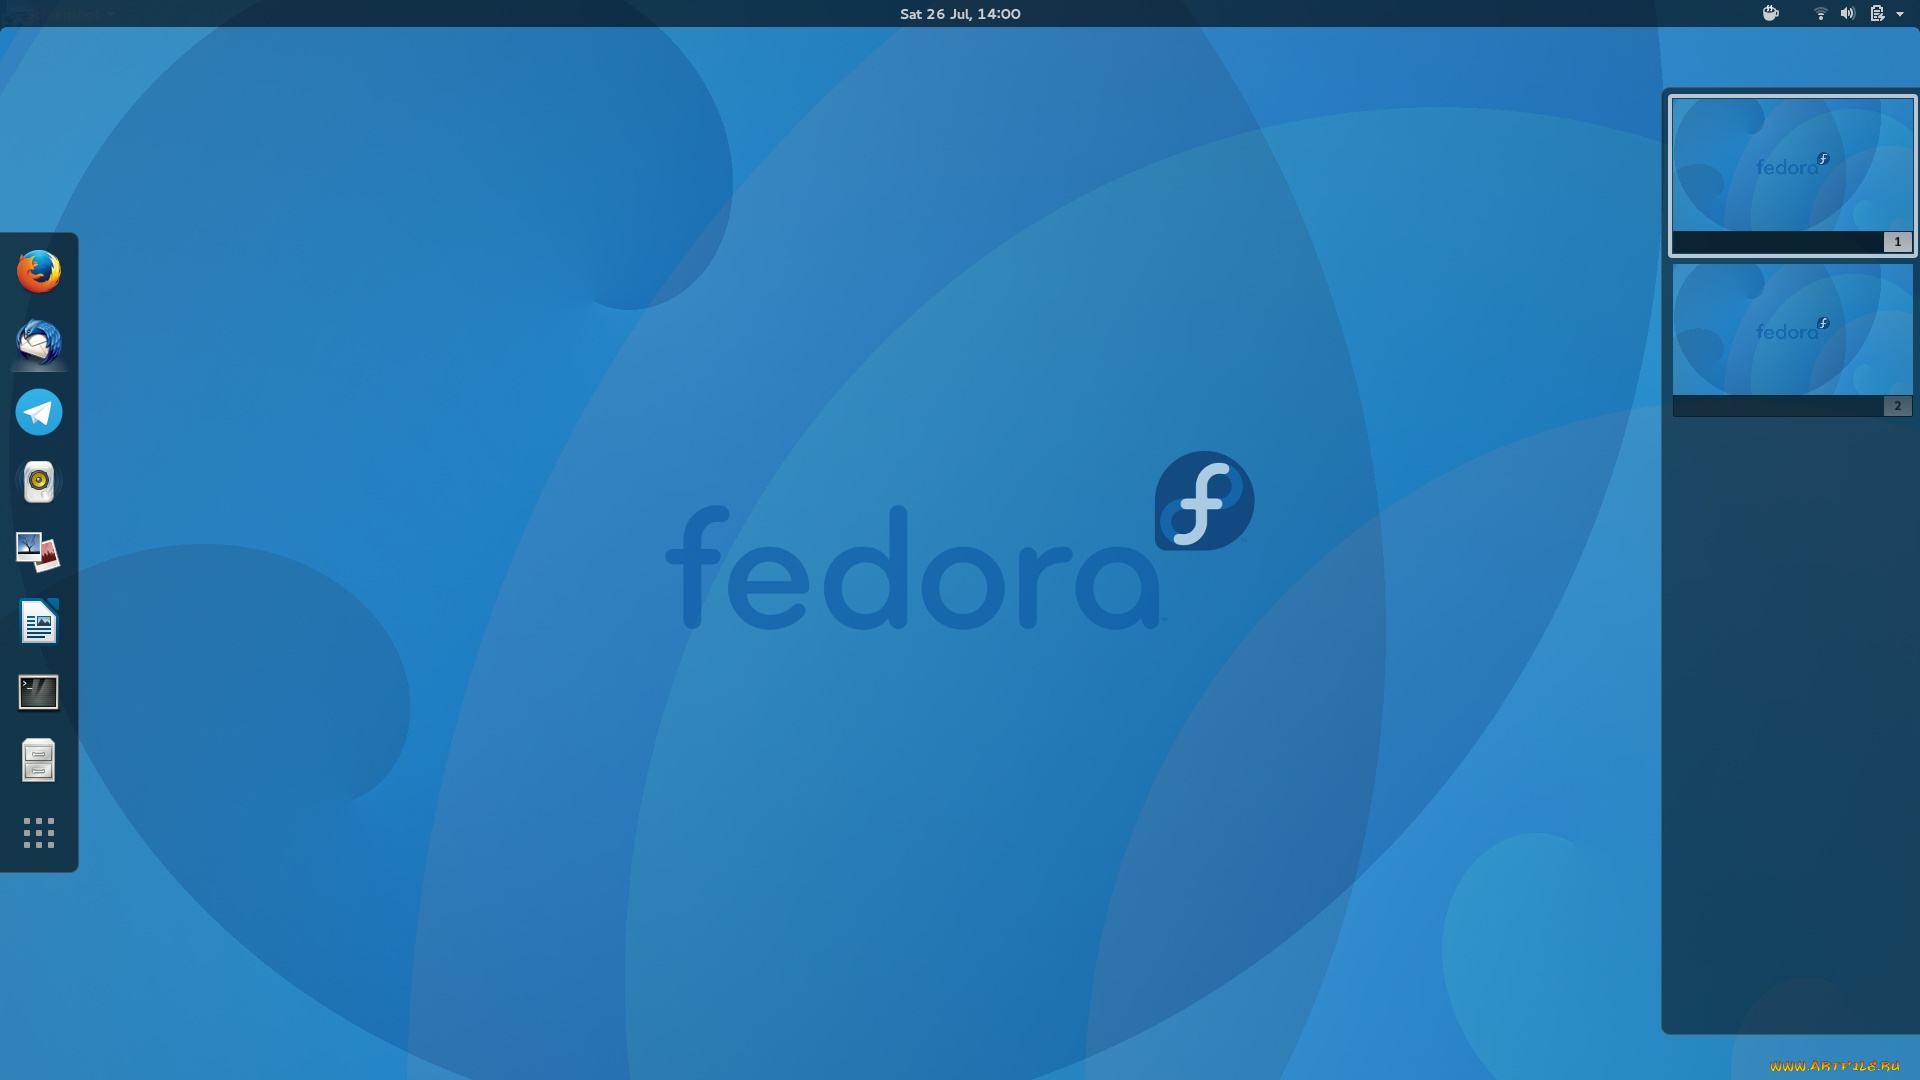Screen dimensions: 1920x1080
Task: Open the system status menu arrow
Action: click(x=1900, y=14)
